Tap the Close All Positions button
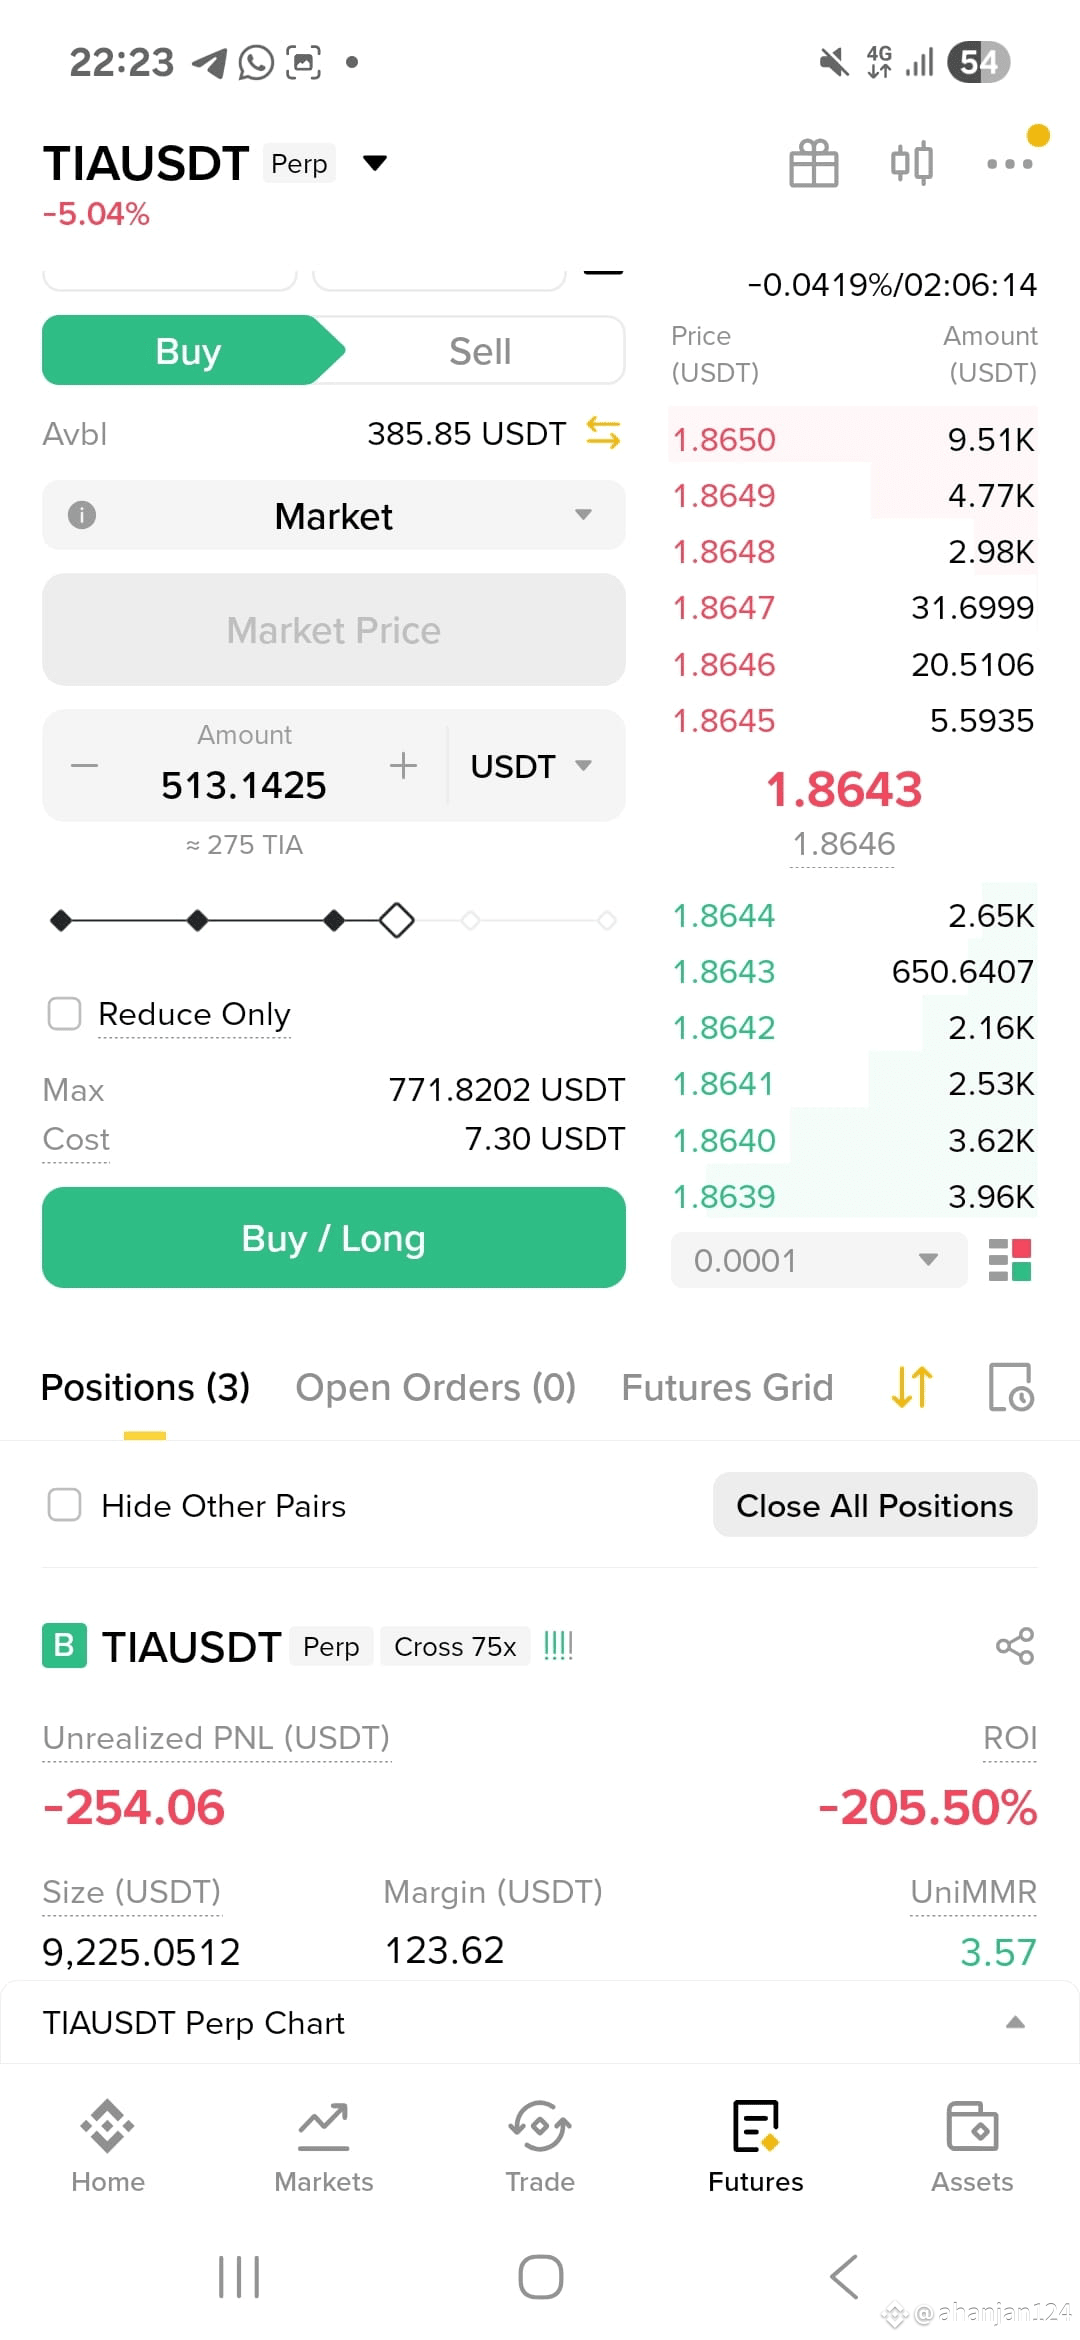The width and height of the screenshot is (1080, 2340). tap(875, 1505)
